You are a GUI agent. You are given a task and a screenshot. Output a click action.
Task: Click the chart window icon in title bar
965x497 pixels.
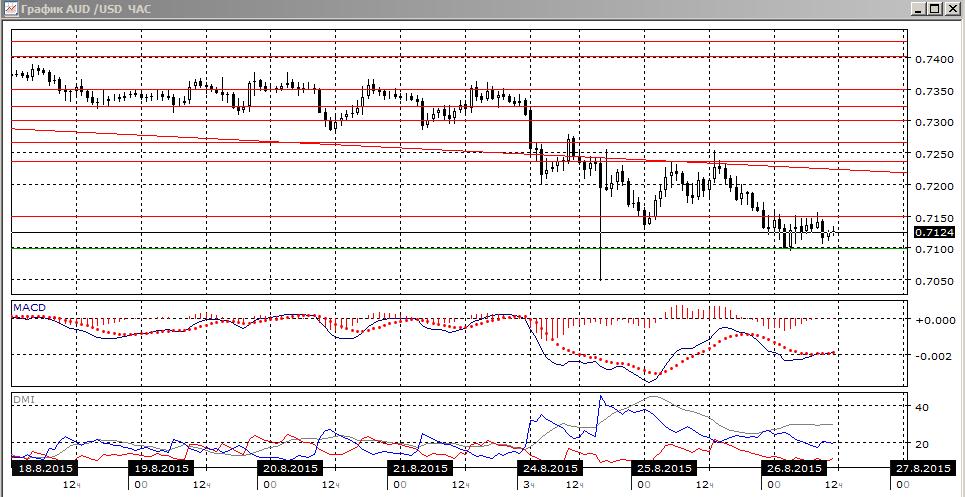click(x=9, y=9)
